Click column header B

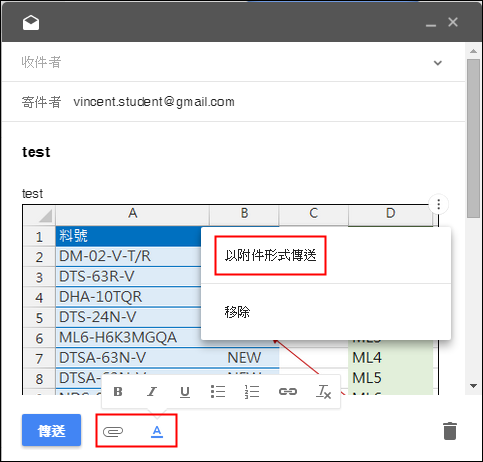(244, 213)
